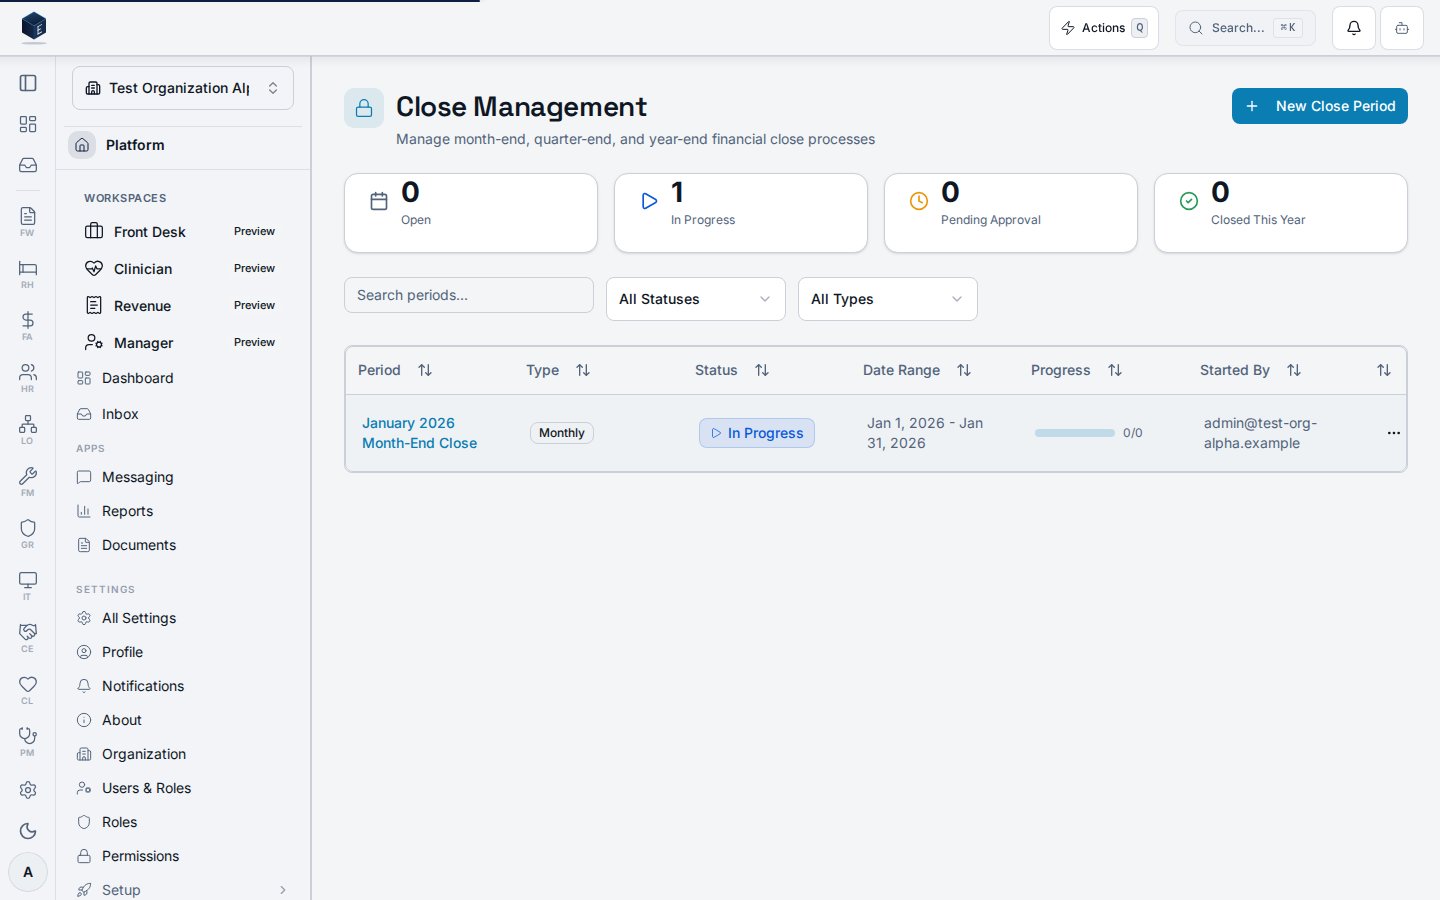This screenshot has height=900, width=1440.
Task: Open the Test Organization switcher
Action: 183,88
